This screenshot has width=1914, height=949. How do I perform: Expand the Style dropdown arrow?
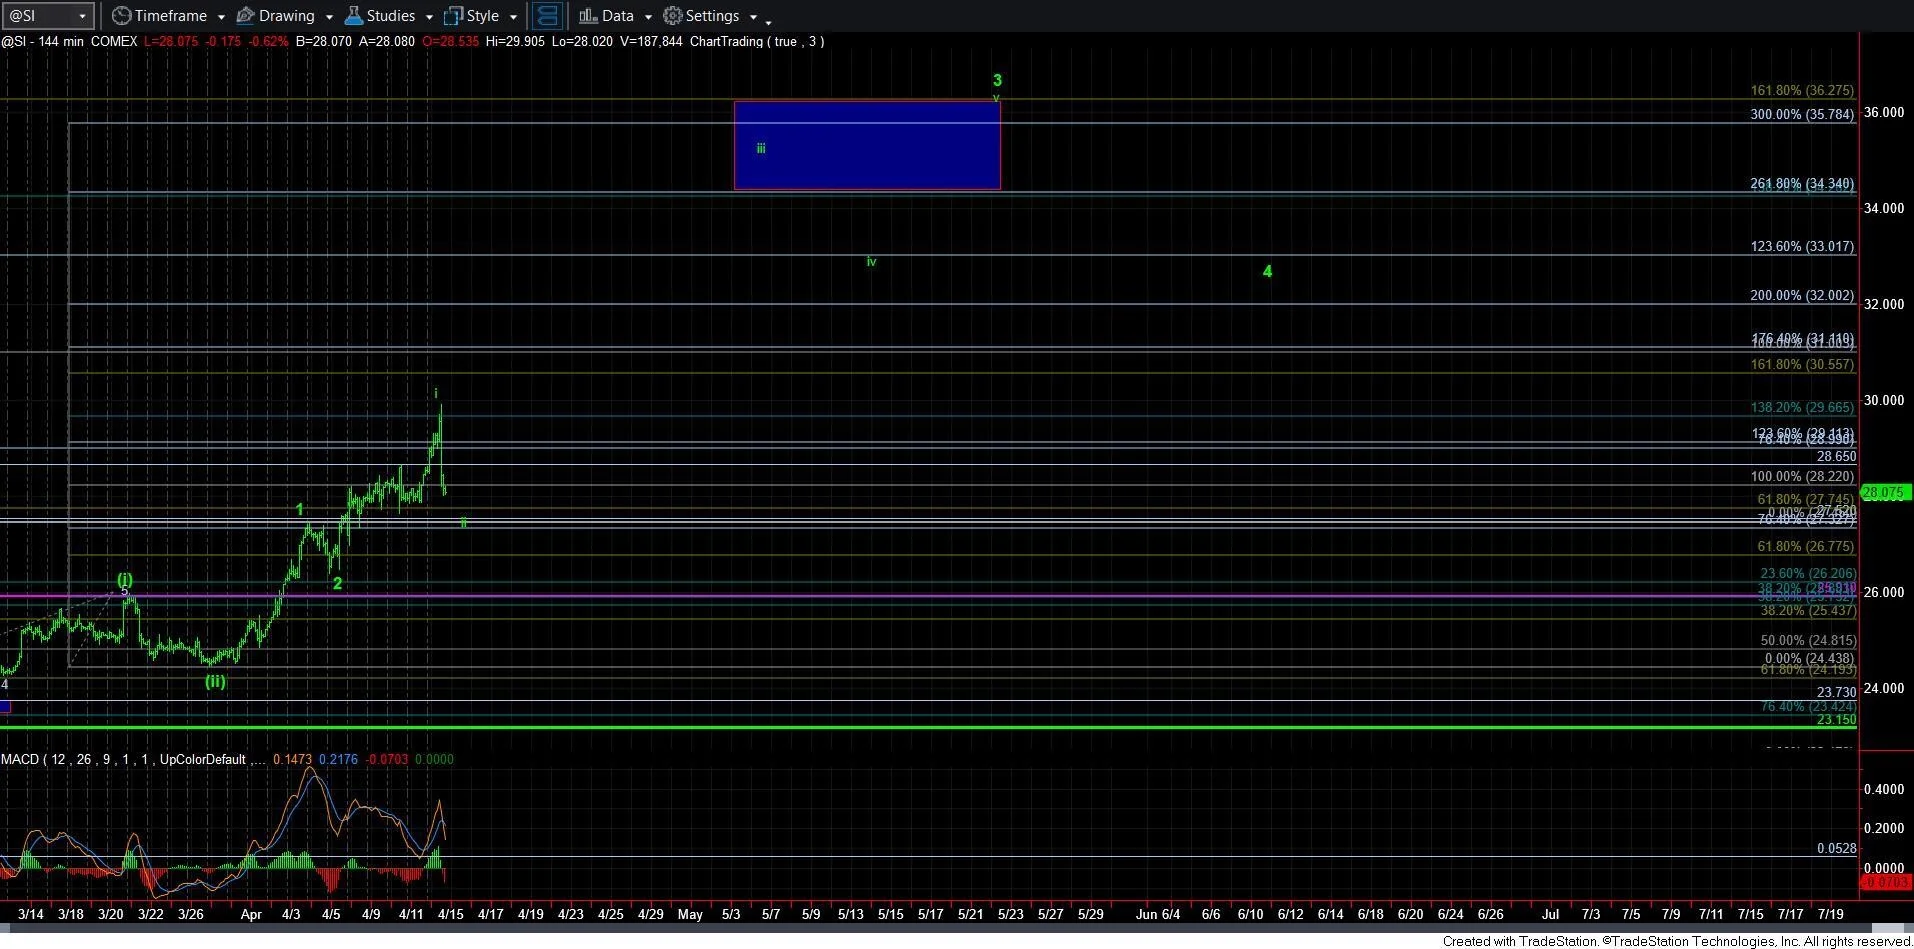click(x=513, y=17)
